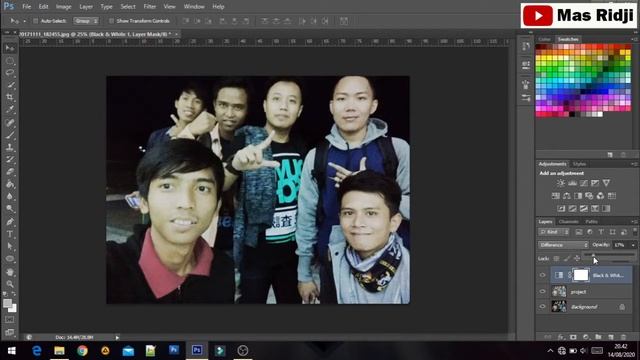Image resolution: width=640 pixels, height=360 pixels.
Task: Switch to the Paths tab
Action: [591, 222]
